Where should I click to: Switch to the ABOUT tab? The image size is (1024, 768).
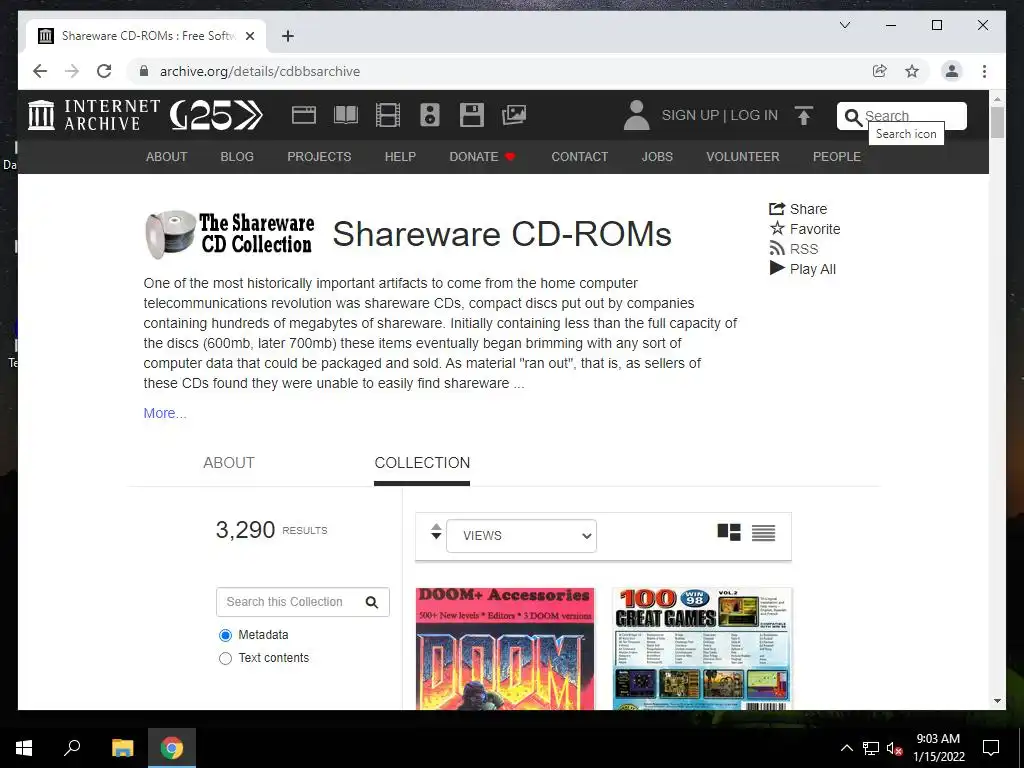pos(229,462)
